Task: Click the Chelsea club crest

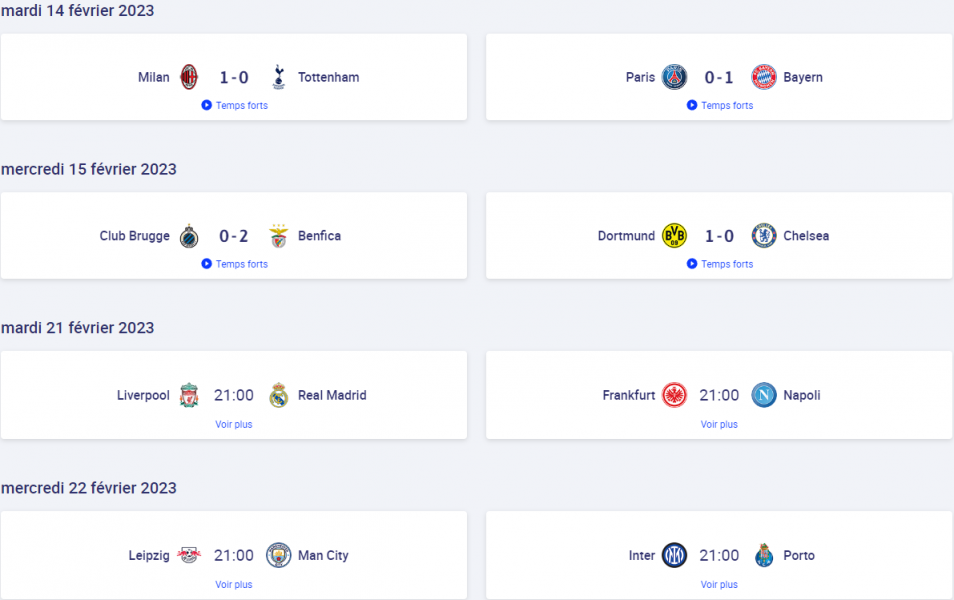Action: [764, 235]
